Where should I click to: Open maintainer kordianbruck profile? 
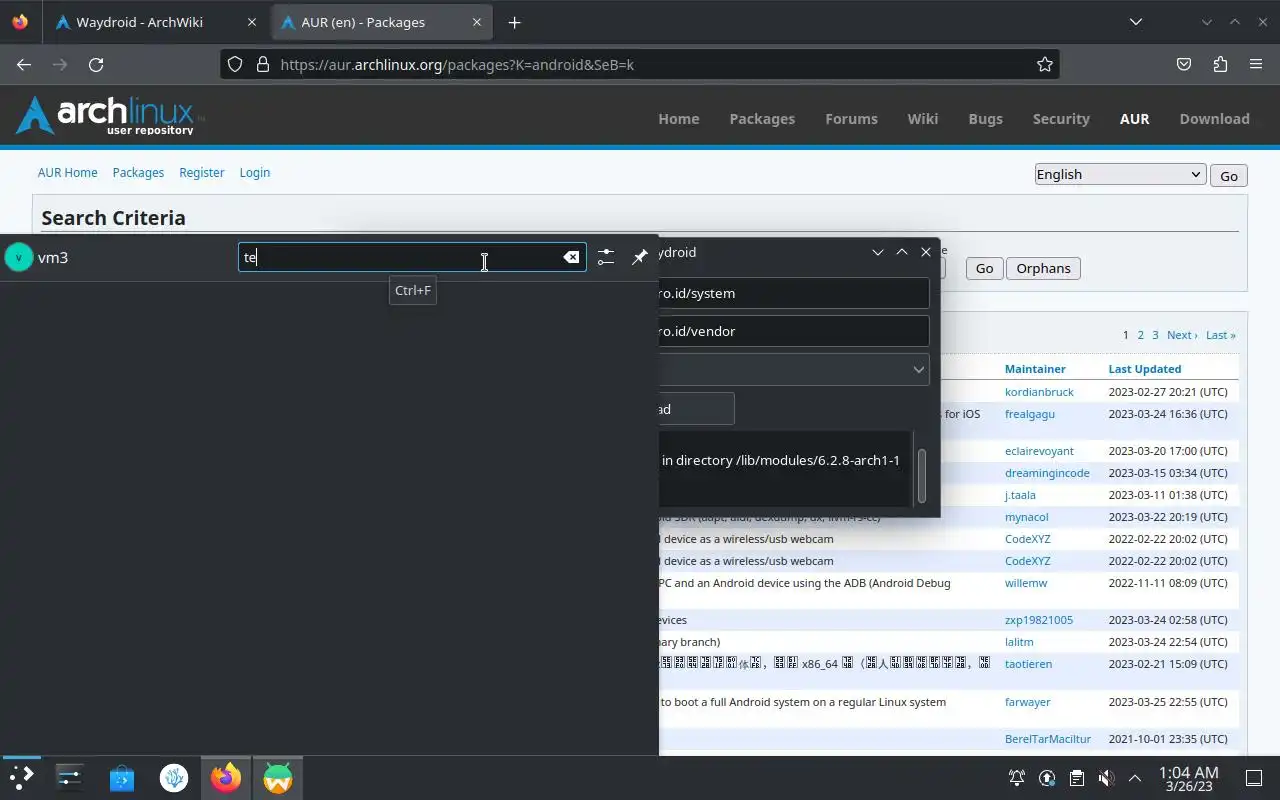click(x=1039, y=392)
